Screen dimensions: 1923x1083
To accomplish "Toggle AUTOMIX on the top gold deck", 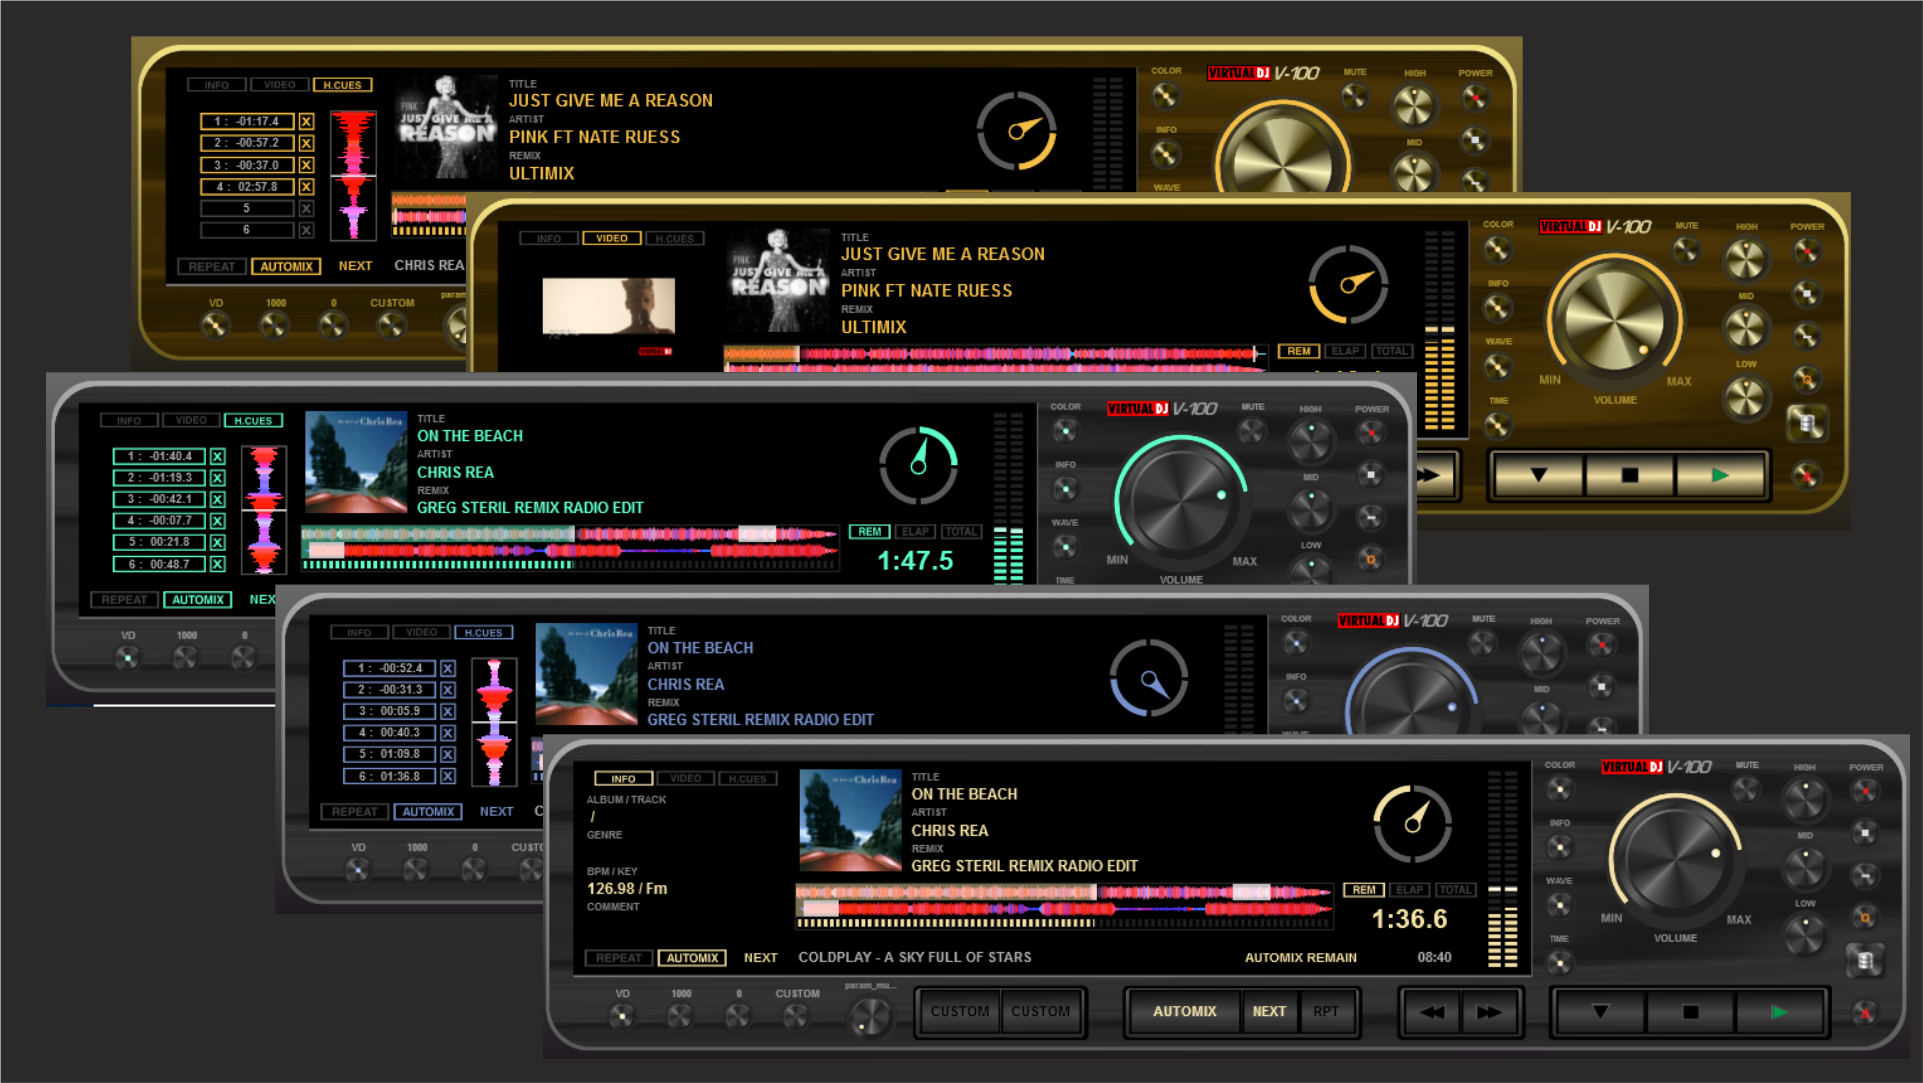I will (x=287, y=267).
